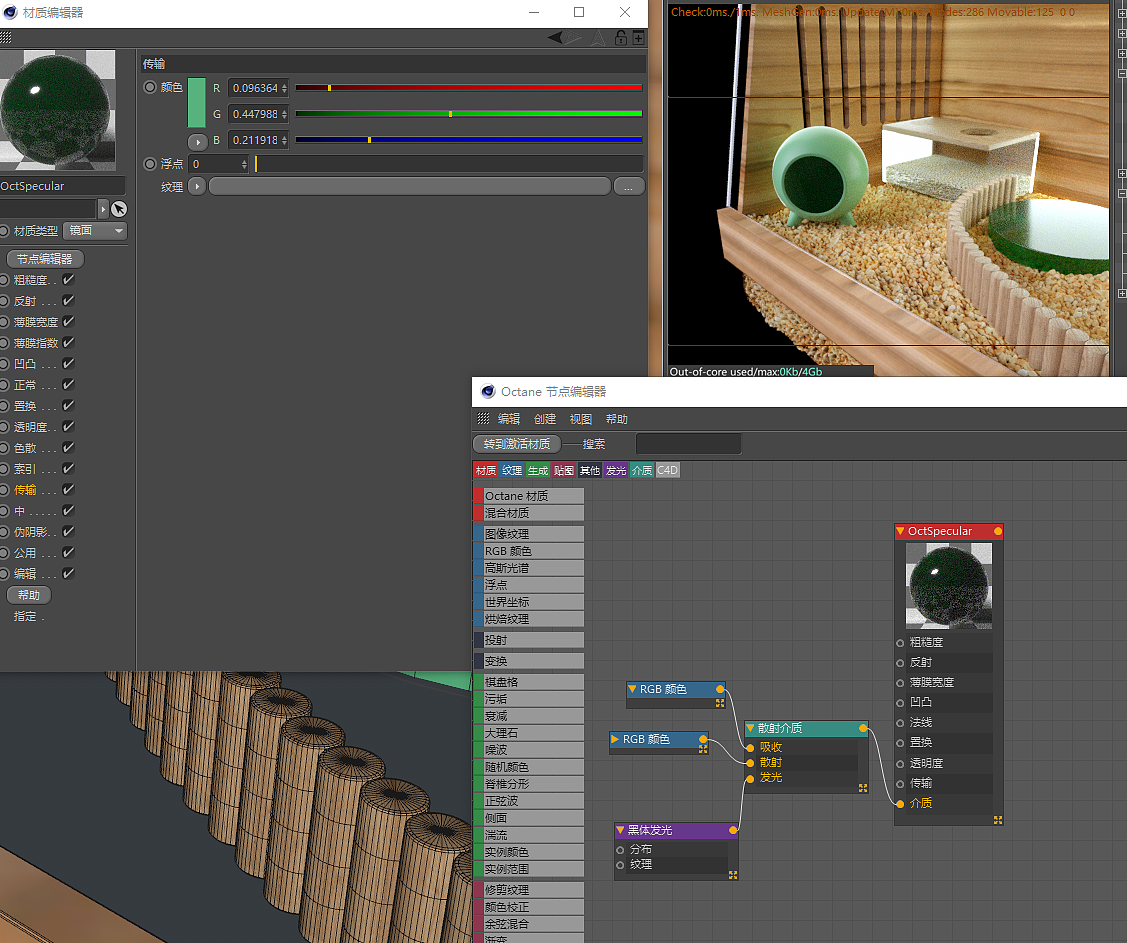Click the resize handle on lower RGB 颜色 node

pos(703,748)
